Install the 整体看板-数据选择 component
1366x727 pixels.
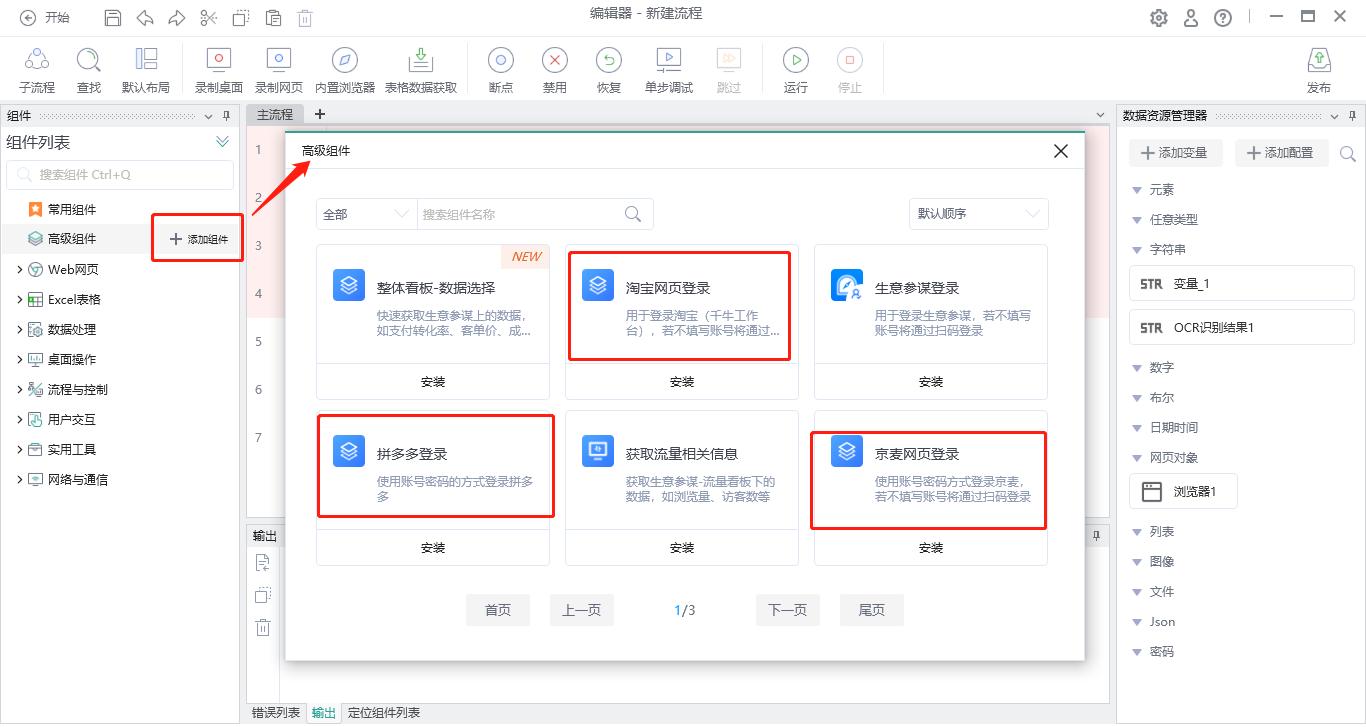click(433, 382)
